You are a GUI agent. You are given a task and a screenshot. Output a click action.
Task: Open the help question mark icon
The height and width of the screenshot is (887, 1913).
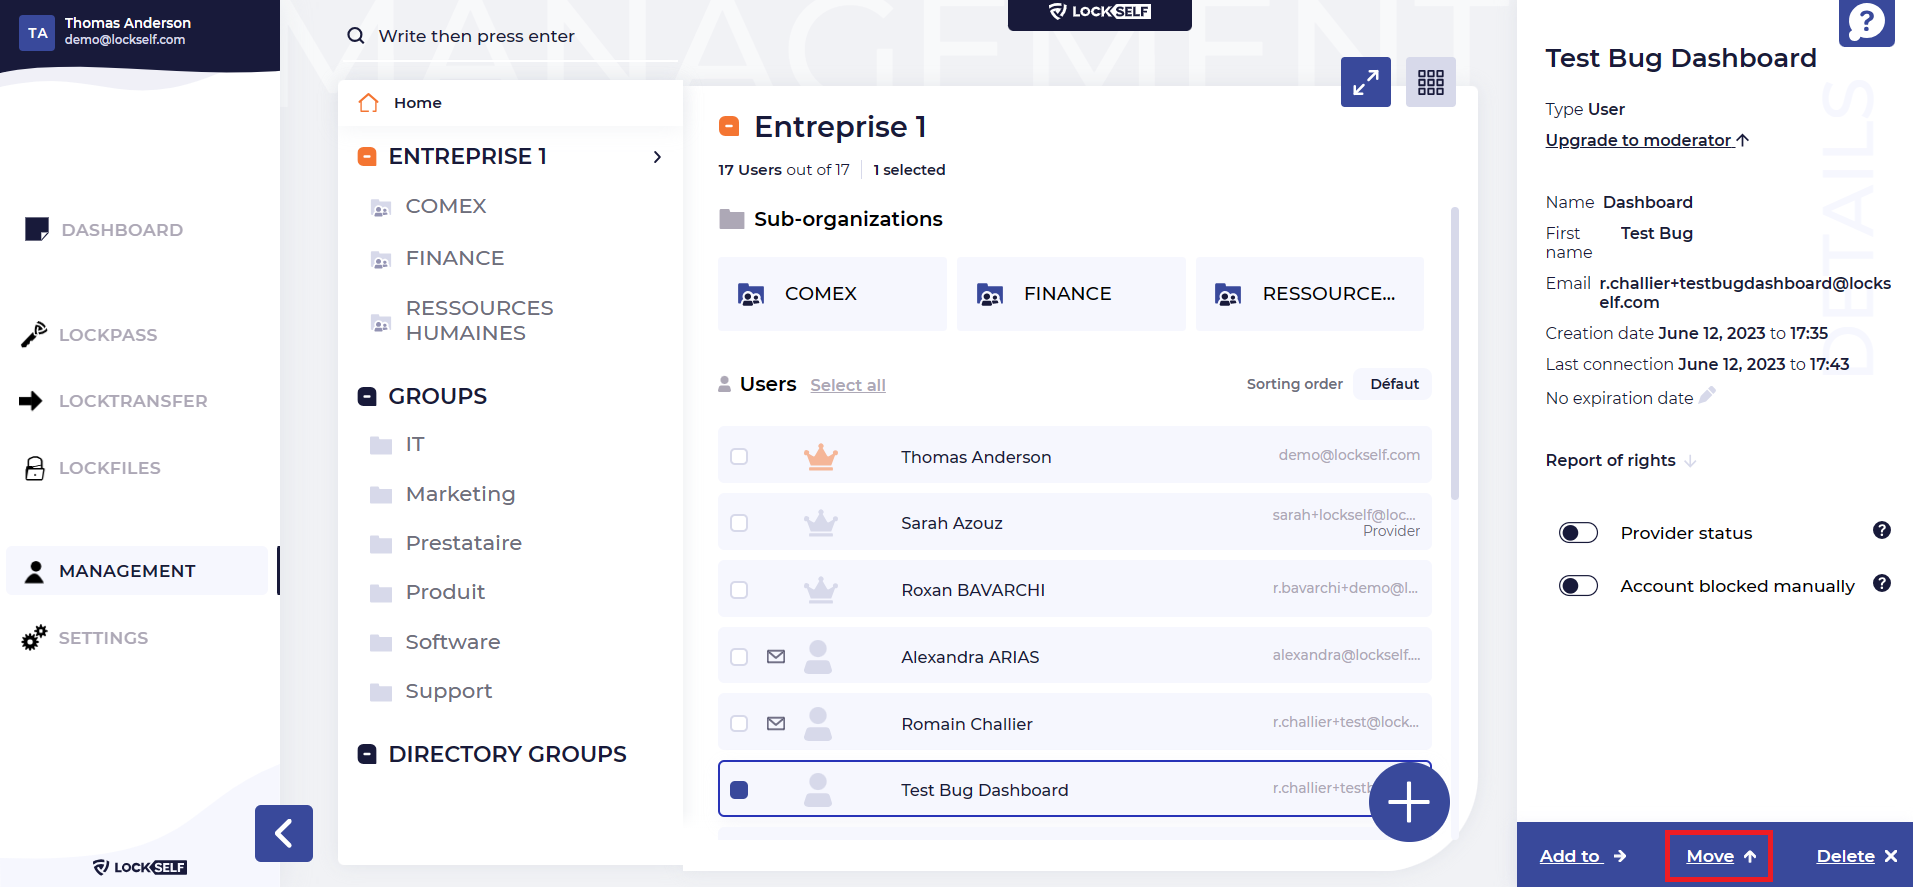coord(1866,22)
